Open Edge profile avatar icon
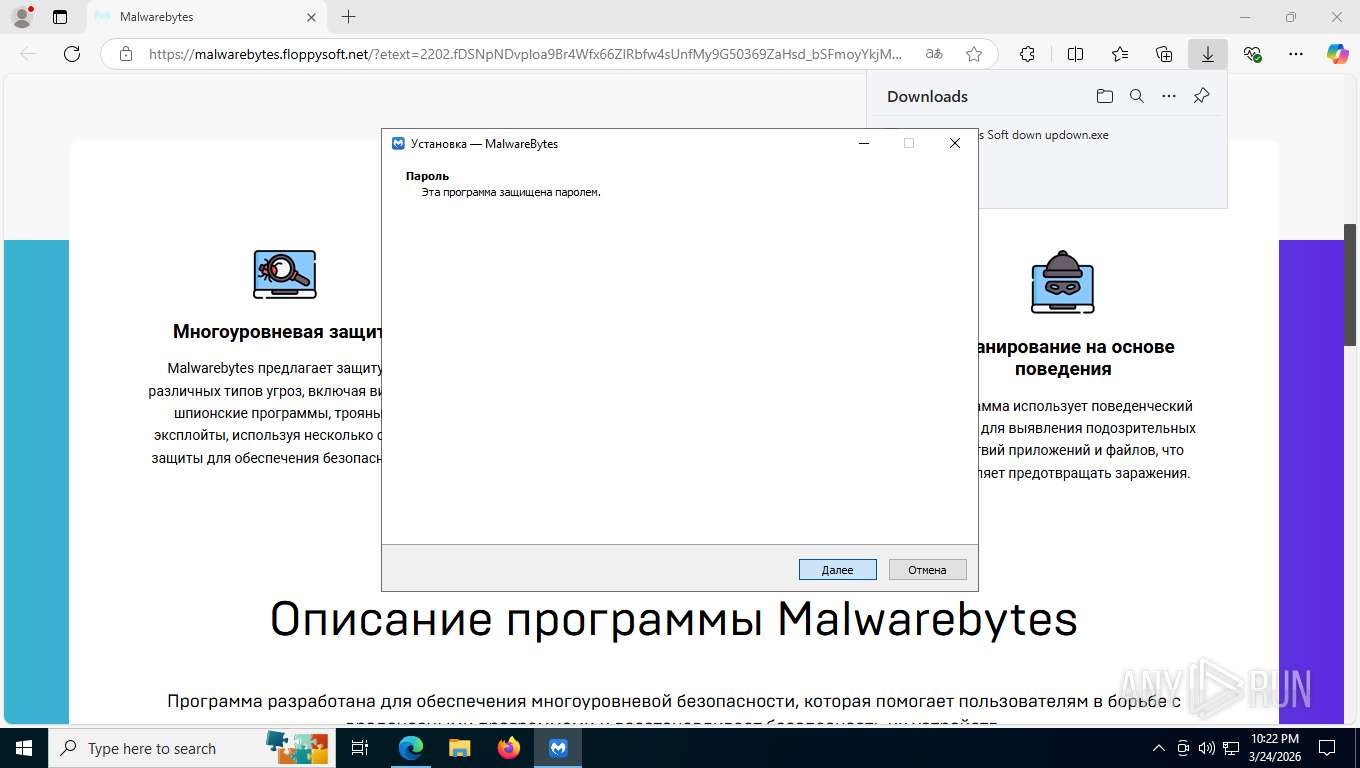The width and height of the screenshot is (1360, 768). point(22,17)
